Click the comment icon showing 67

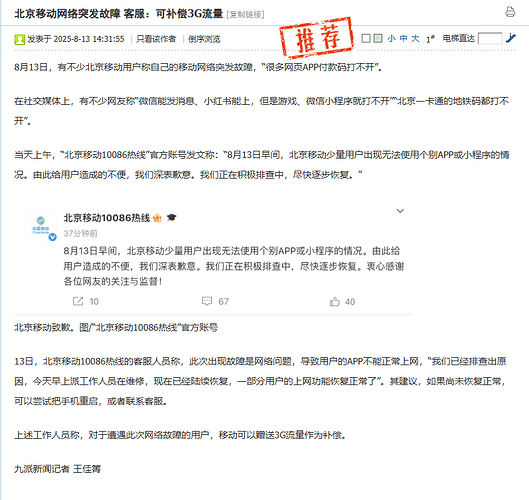point(207,301)
